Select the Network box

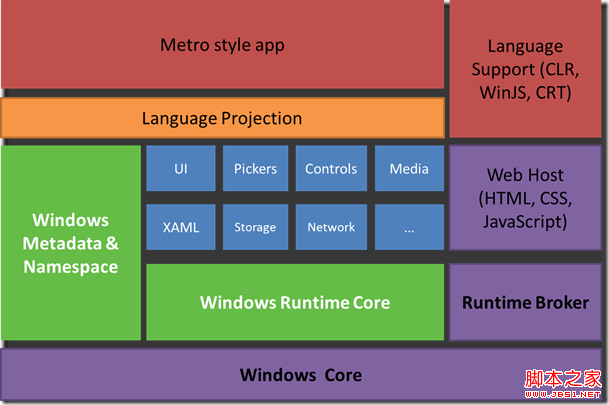click(x=331, y=227)
